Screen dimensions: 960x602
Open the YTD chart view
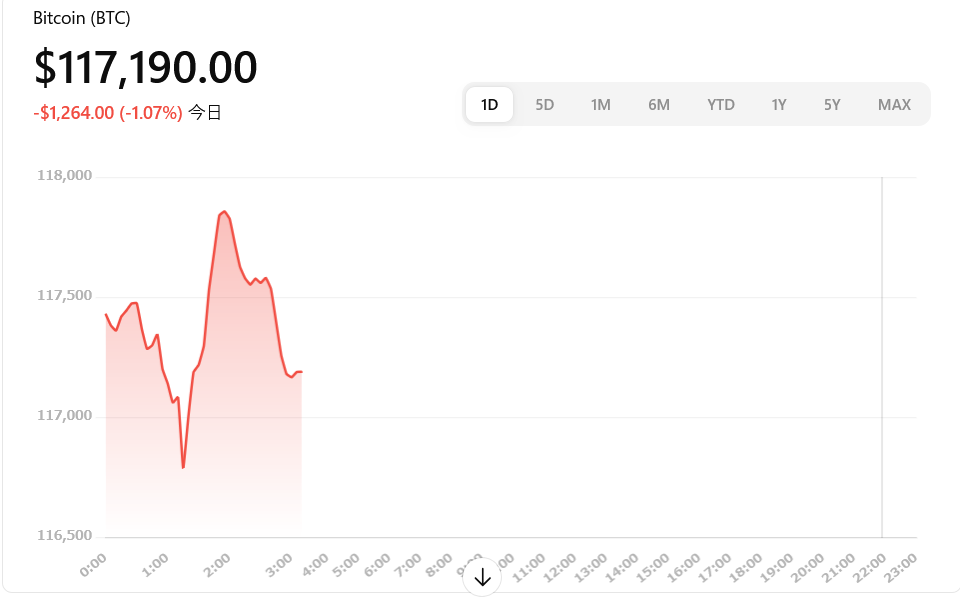[x=721, y=105]
